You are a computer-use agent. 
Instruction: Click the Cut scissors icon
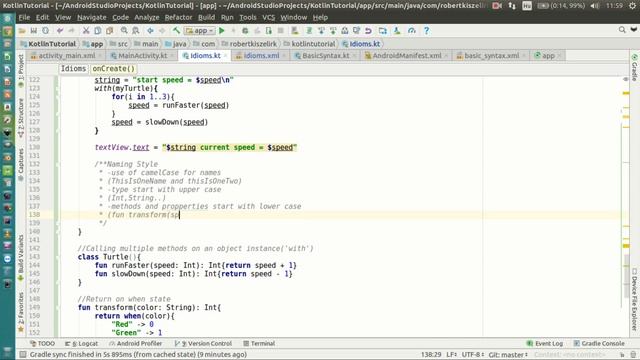86,31
